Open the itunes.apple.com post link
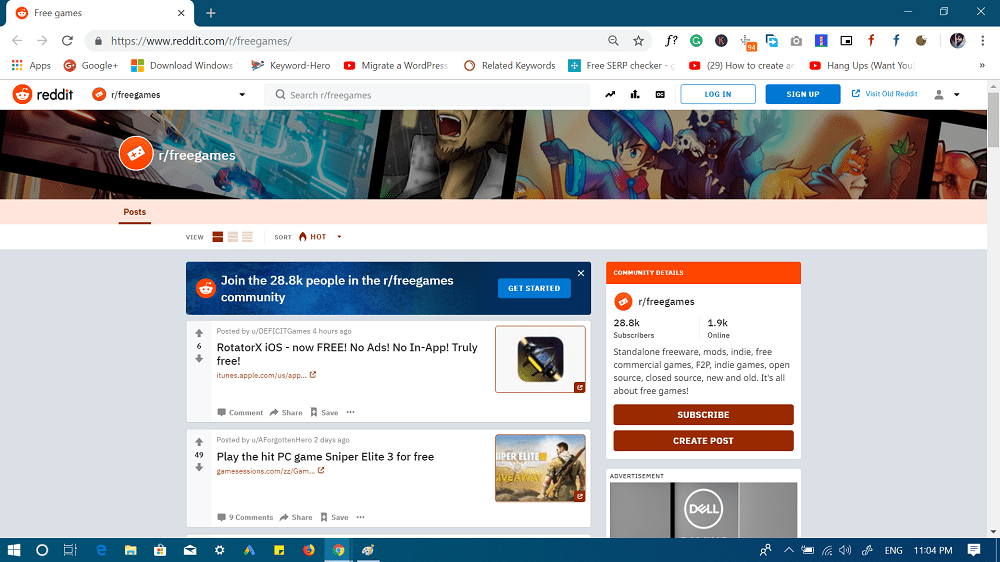This screenshot has height=562, width=1000. pyautogui.click(x=266, y=375)
